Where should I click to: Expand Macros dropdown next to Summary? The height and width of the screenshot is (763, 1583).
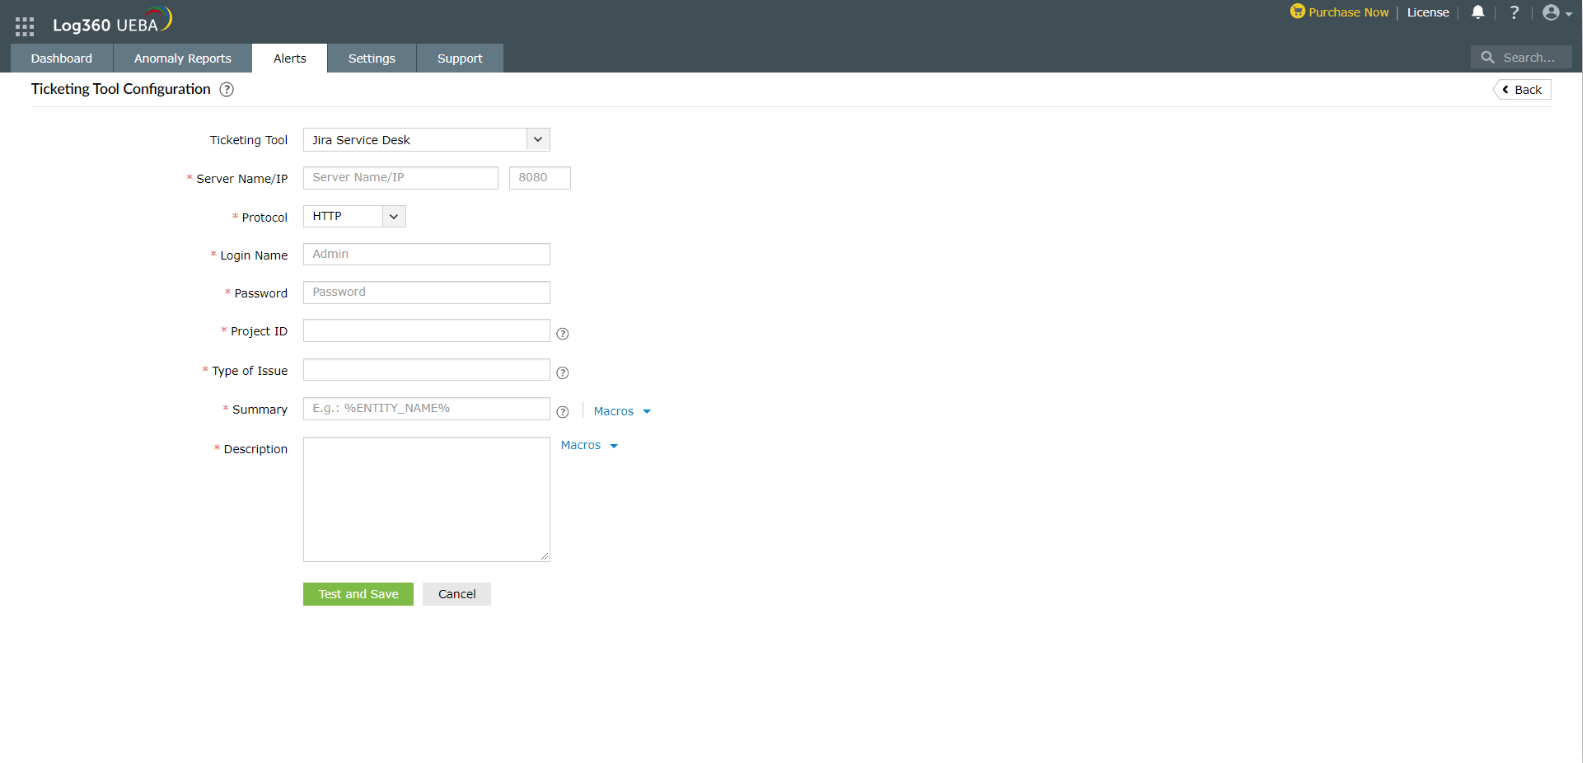622,411
